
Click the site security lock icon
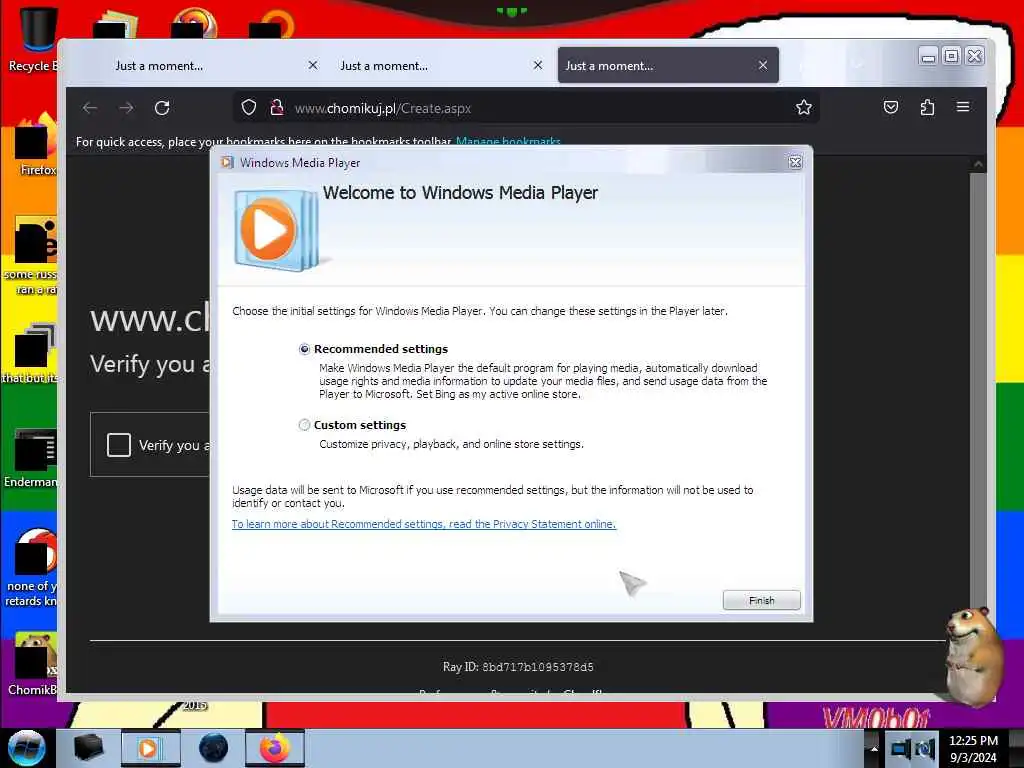click(x=277, y=108)
